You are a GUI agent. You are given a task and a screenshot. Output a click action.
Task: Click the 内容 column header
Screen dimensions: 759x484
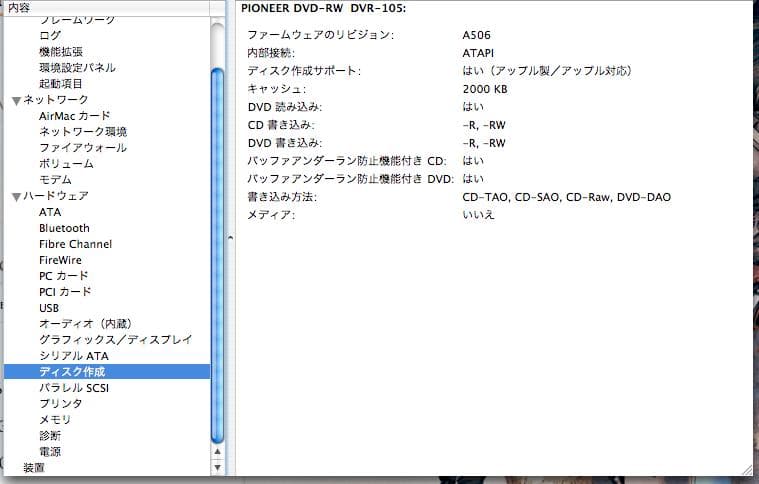(106, 8)
